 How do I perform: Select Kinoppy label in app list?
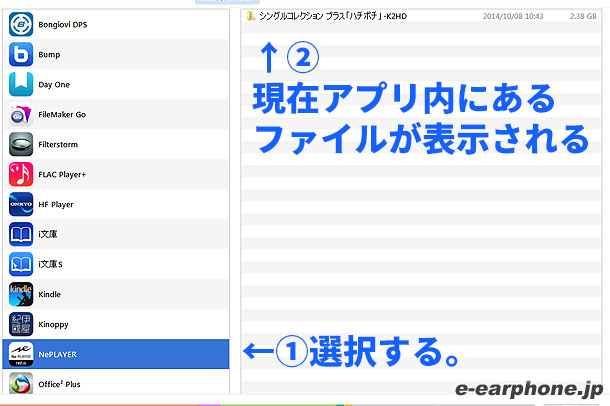click(x=53, y=324)
